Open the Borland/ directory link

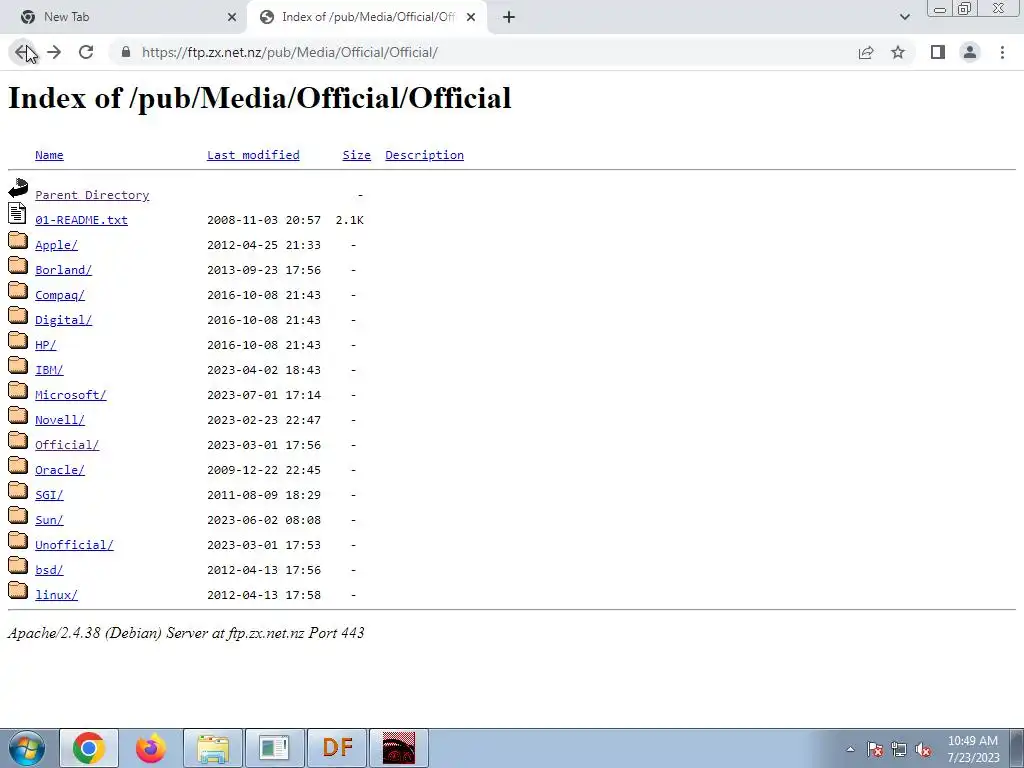63,270
